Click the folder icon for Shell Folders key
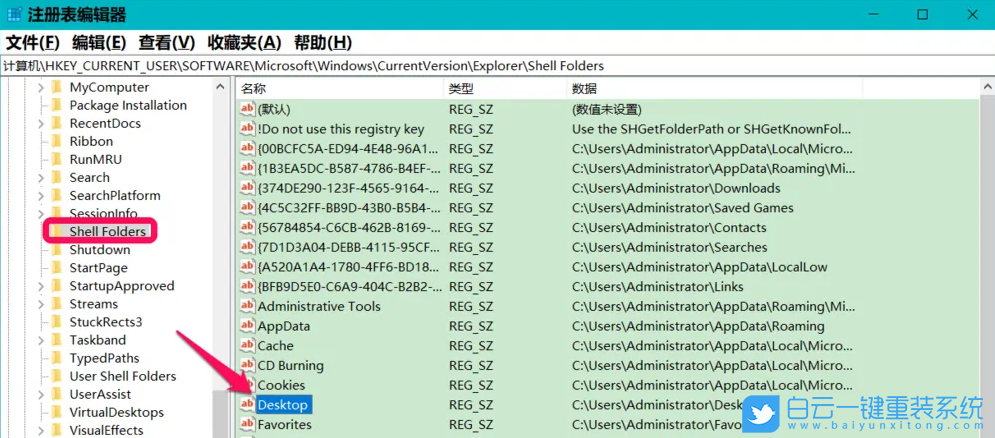 pyautogui.click(x=57, y=232)
